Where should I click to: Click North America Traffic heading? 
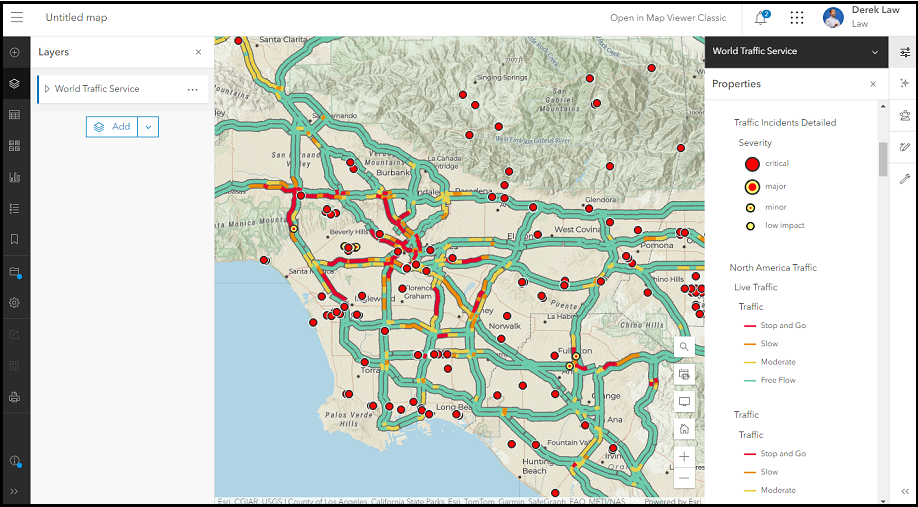pyautogui.click(x=773, y=268)
